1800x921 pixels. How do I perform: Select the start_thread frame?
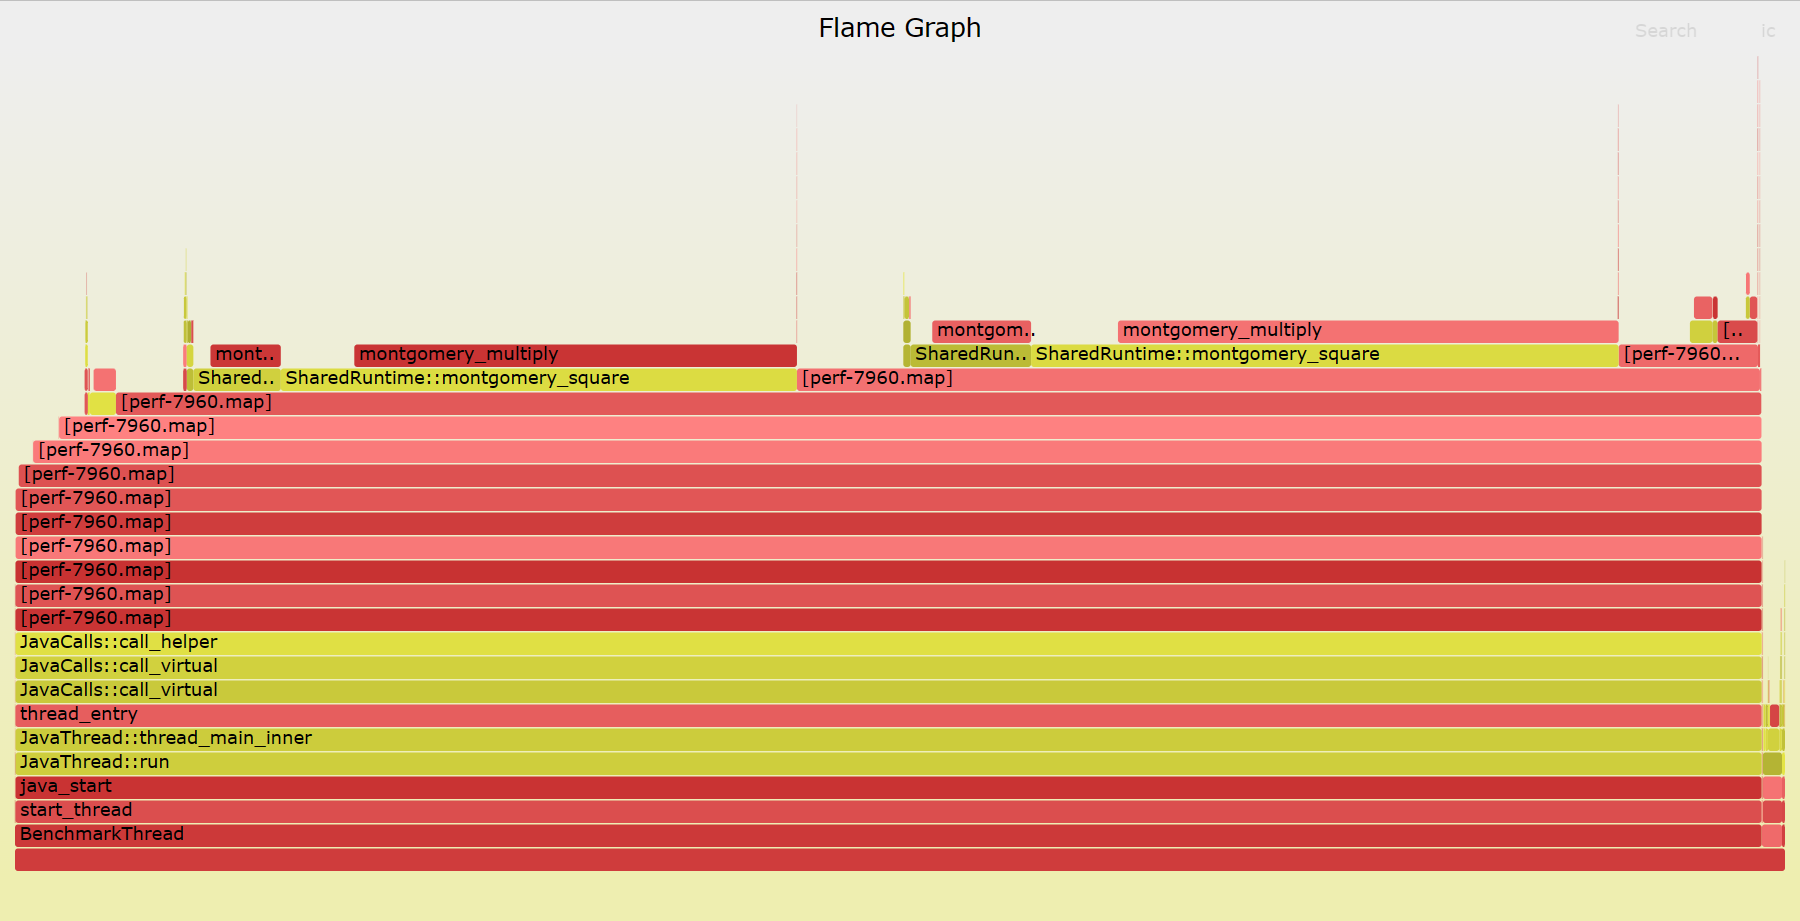point(888,811)
